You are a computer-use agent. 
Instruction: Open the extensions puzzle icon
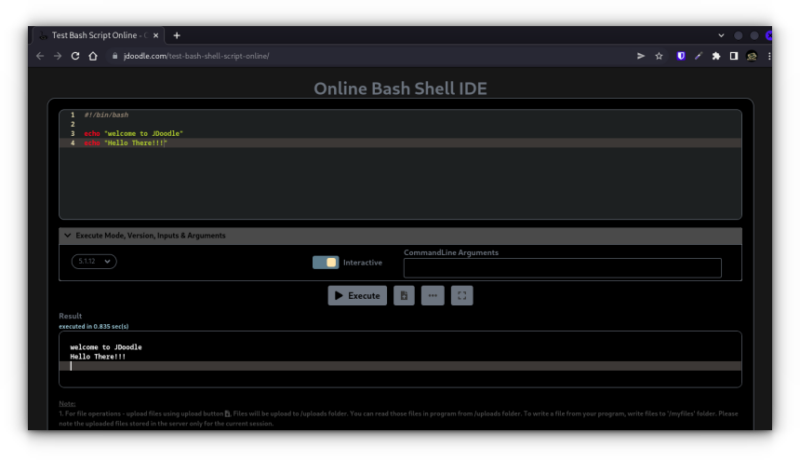[716, 56]
